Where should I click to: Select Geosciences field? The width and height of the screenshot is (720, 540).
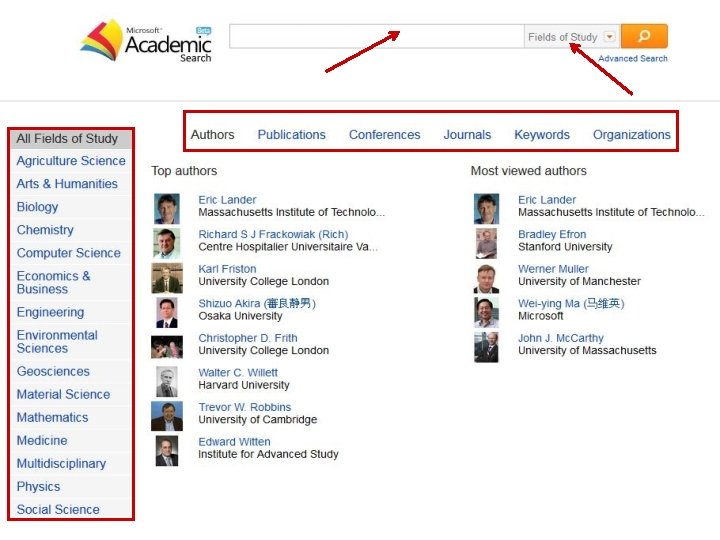pos(53,371)
